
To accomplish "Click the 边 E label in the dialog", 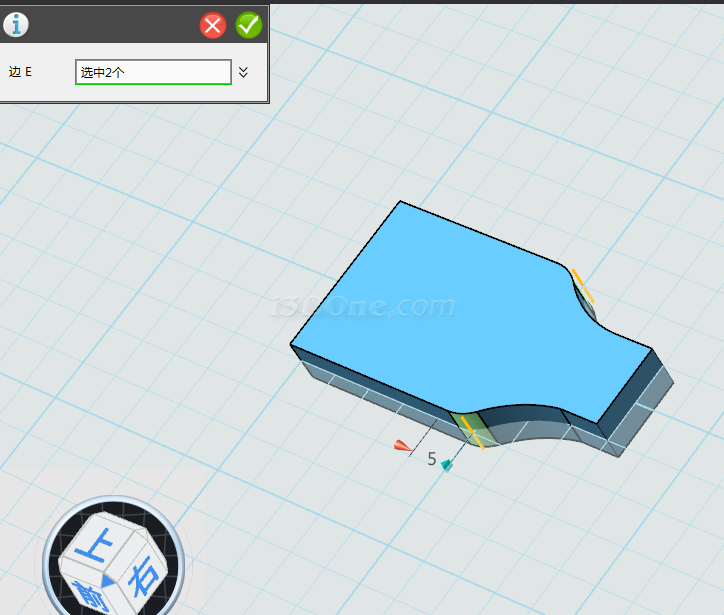I will pyautogui.click(x=20, y=72).
